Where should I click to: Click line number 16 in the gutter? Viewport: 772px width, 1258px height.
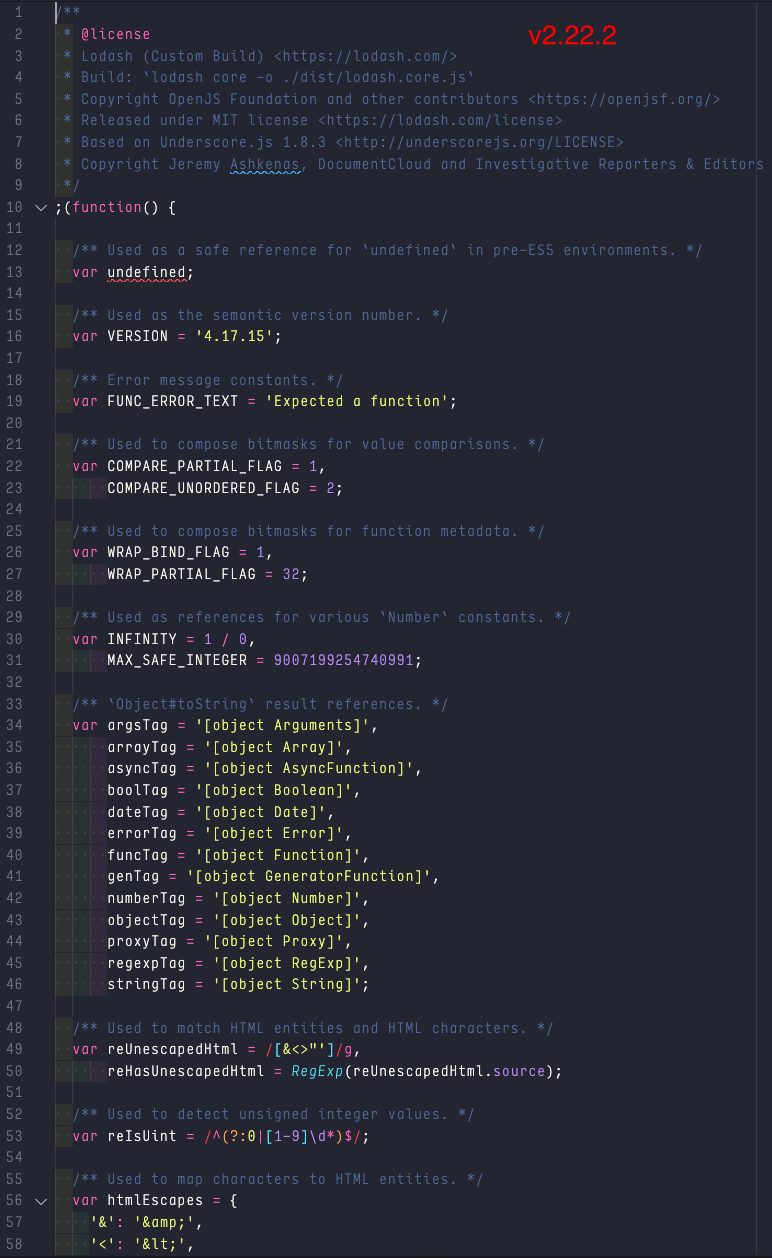tap(14, 337)
